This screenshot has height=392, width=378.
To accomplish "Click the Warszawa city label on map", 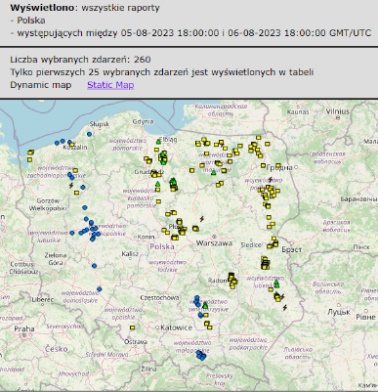I will point(214,243).
